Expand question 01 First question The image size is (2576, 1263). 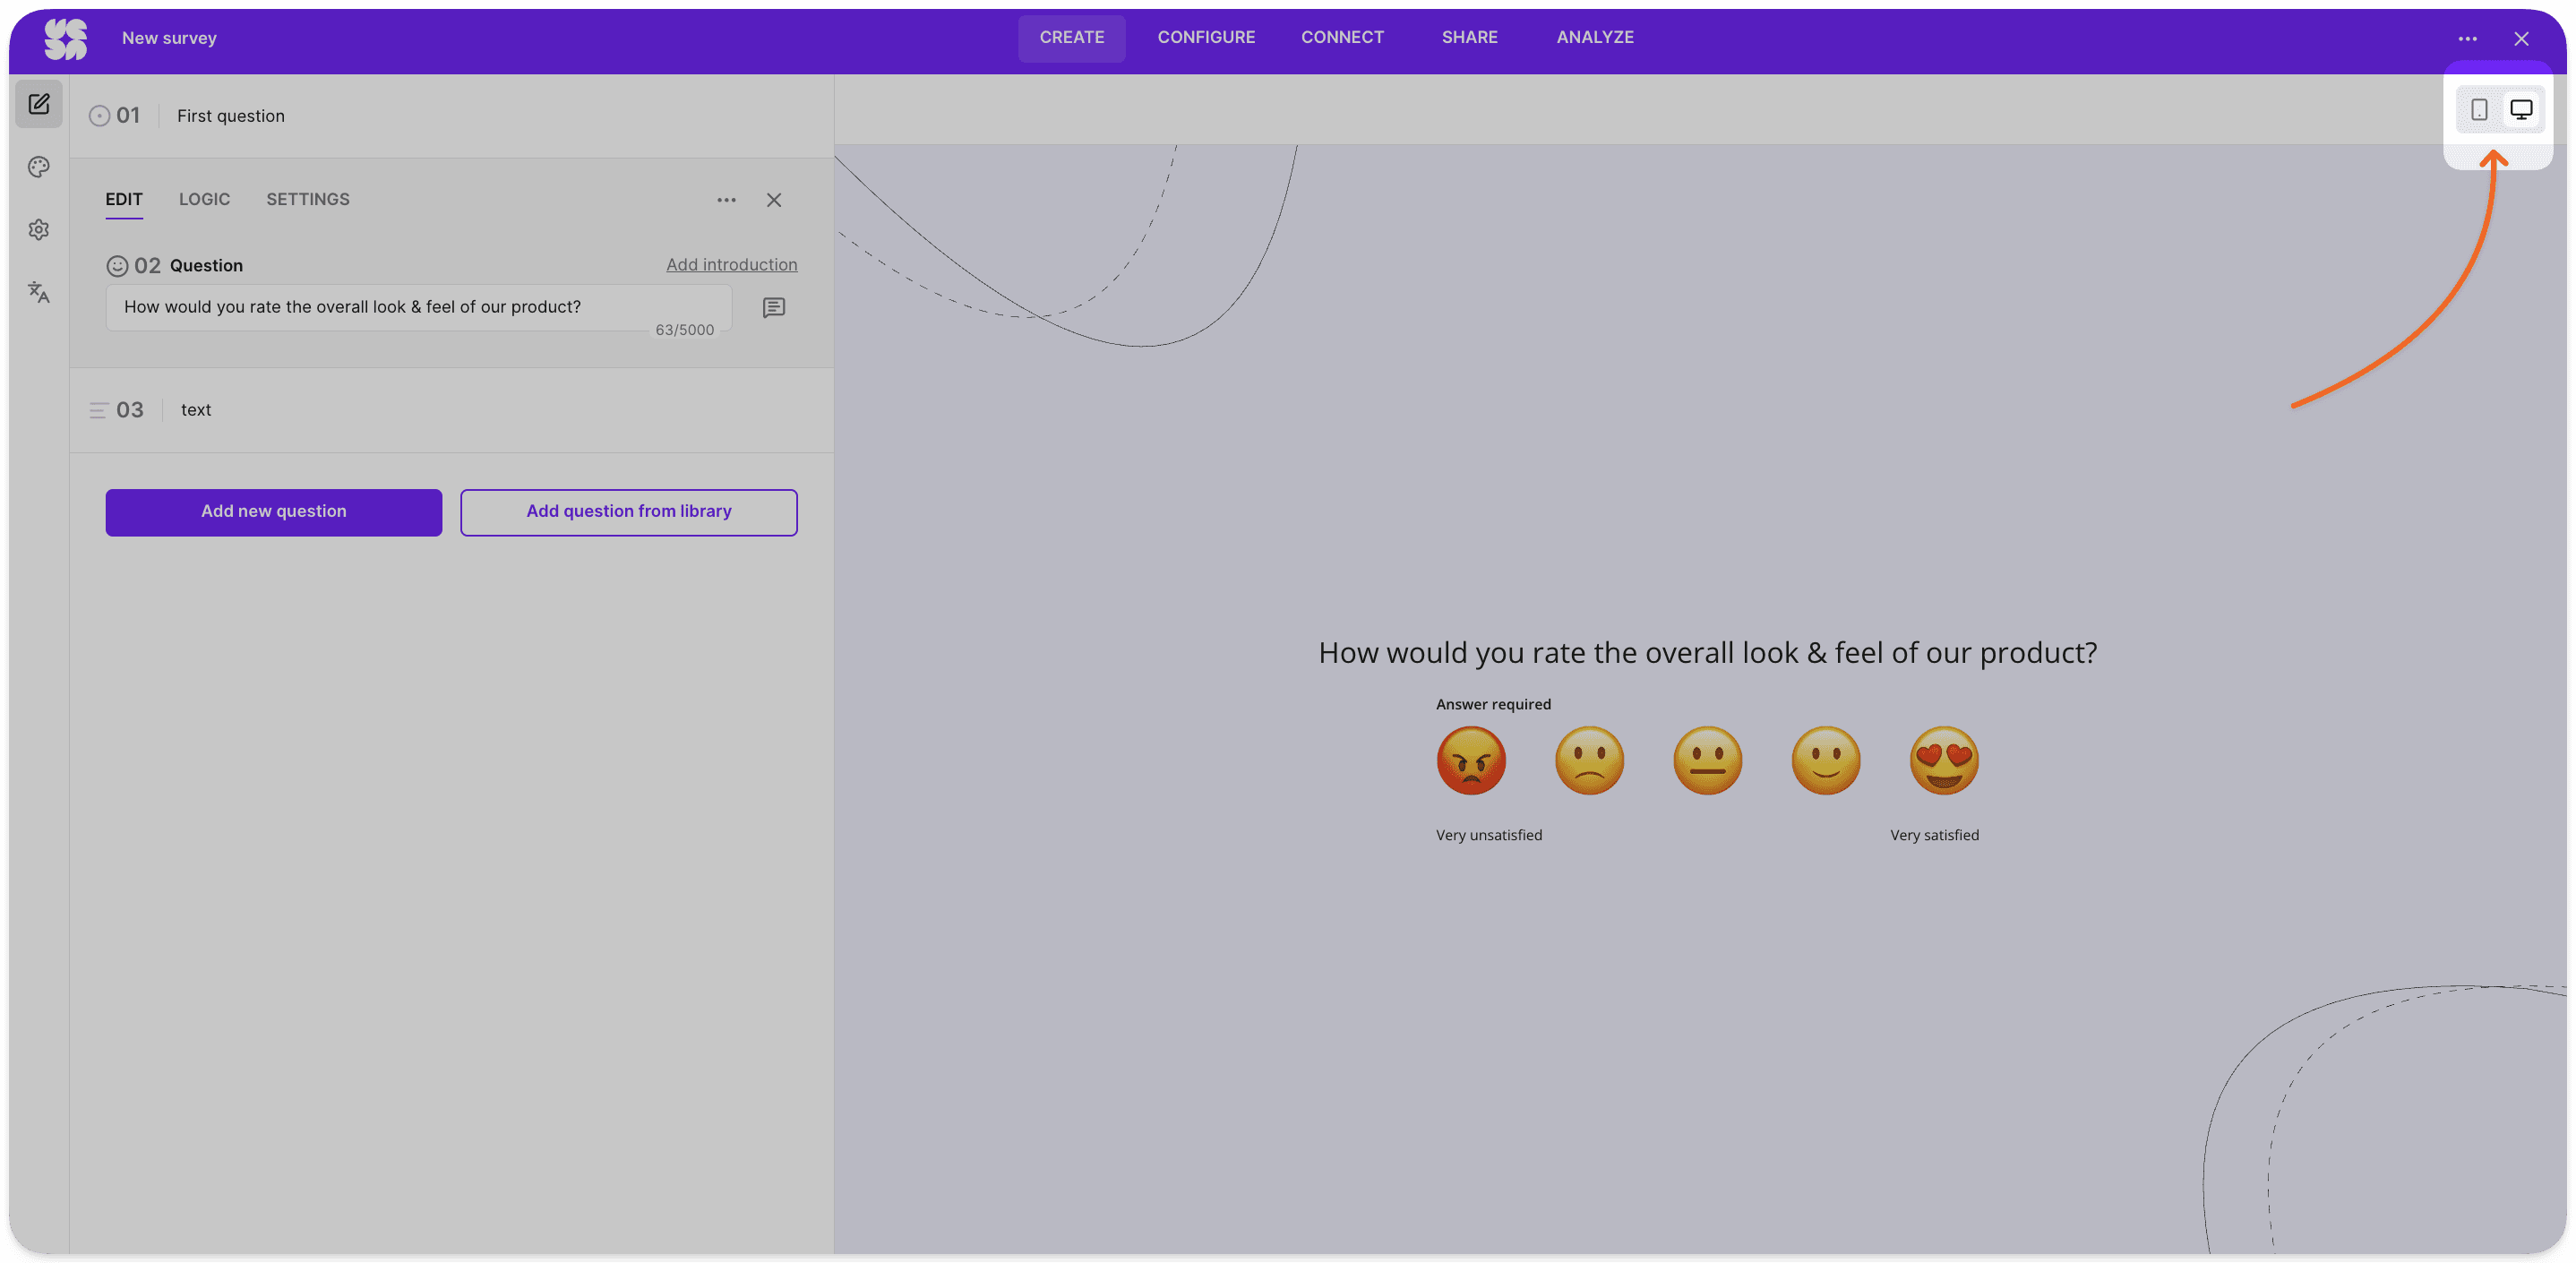(451, 116)
